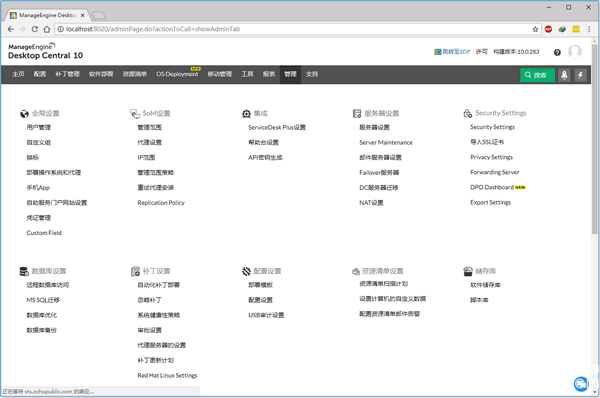This screenshot has width=600, height=398.
Task: Click the site info icon in address bar
Action: 60,29
